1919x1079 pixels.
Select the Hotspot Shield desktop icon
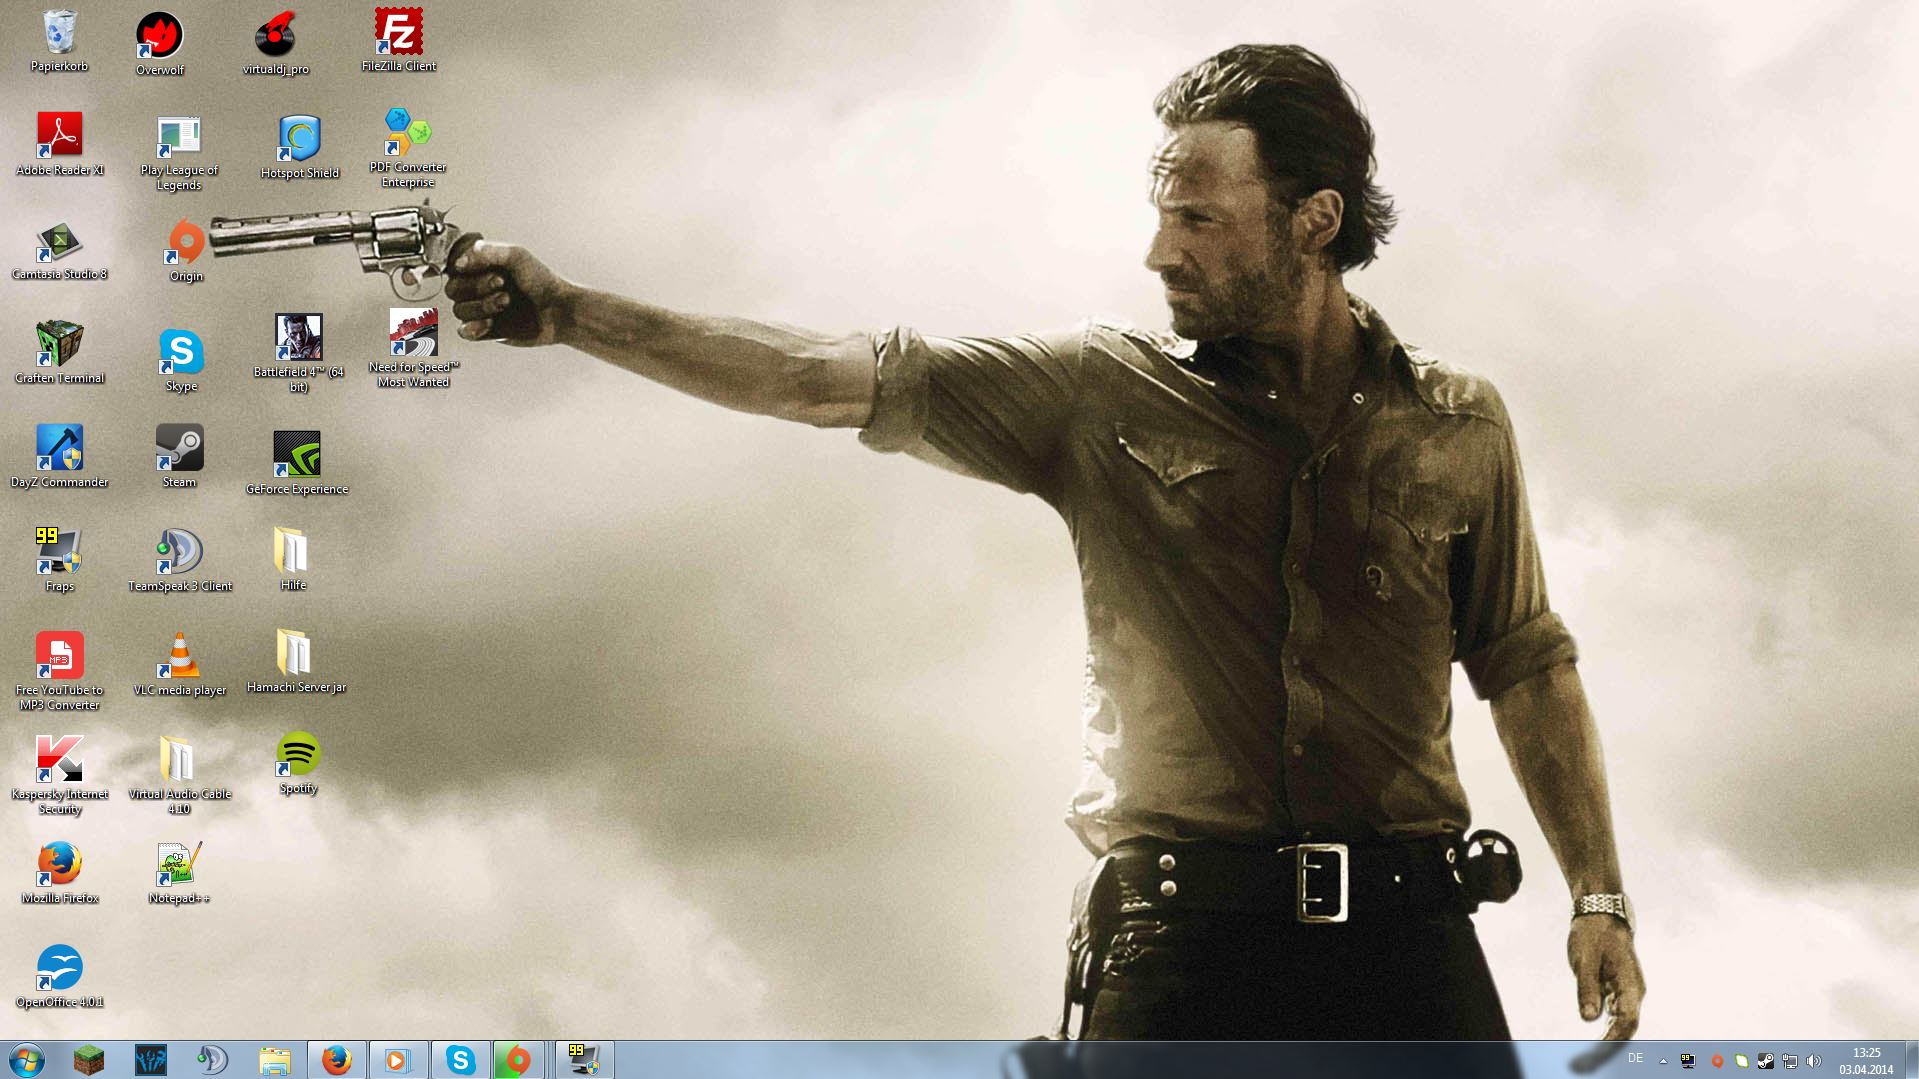pos(299,140)
